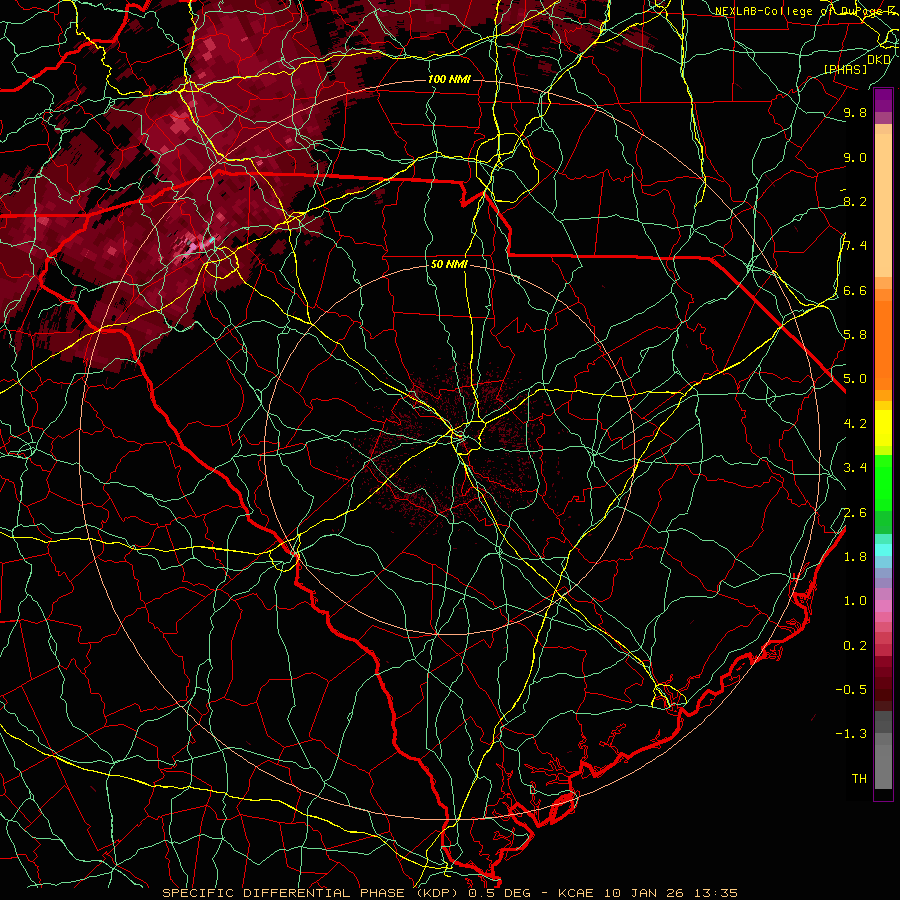The width and height of the screenshot is (900, 900).
Task: Click the "KCAE" radar site identifier
Action: coord(575,893)
